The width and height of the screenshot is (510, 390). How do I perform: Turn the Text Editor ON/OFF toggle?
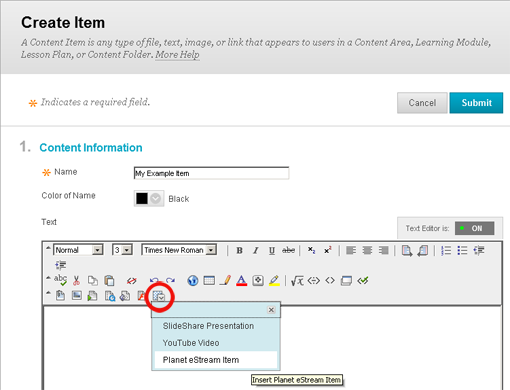[x=475, y=228]
